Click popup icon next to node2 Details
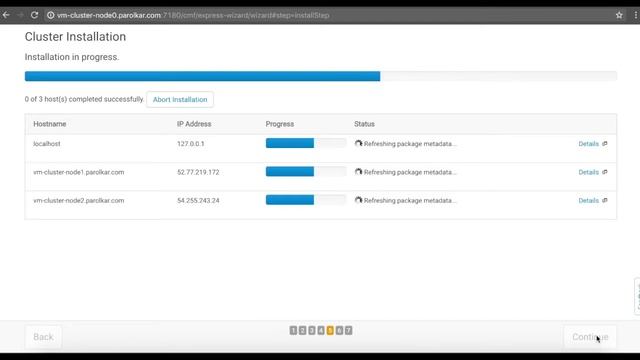Viewport: 640px width, 360px height. (x=604, y=200)
